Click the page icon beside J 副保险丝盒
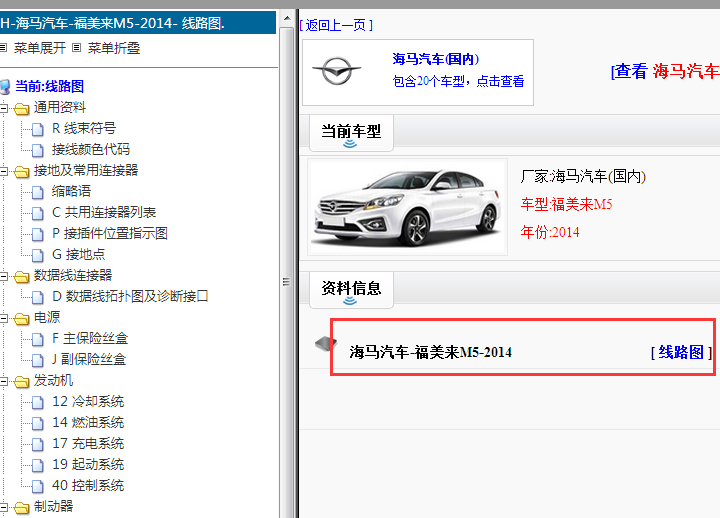Viewport: 720px width, 518px height. click(38, 360)
